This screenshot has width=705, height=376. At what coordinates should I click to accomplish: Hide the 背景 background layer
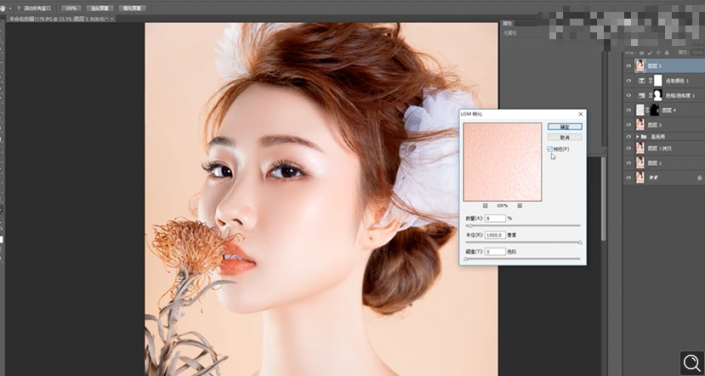[629, 178]
